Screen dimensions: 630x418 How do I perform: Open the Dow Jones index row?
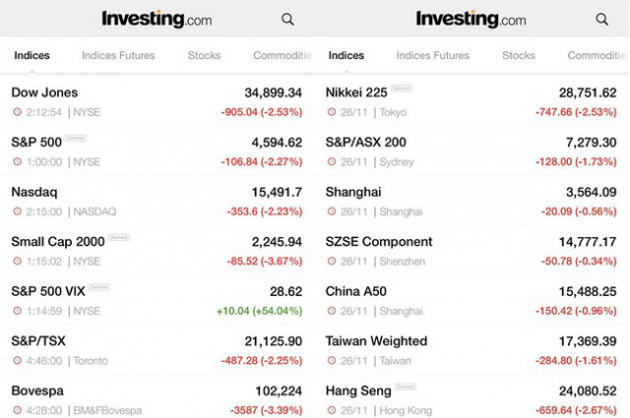[157, 101]
